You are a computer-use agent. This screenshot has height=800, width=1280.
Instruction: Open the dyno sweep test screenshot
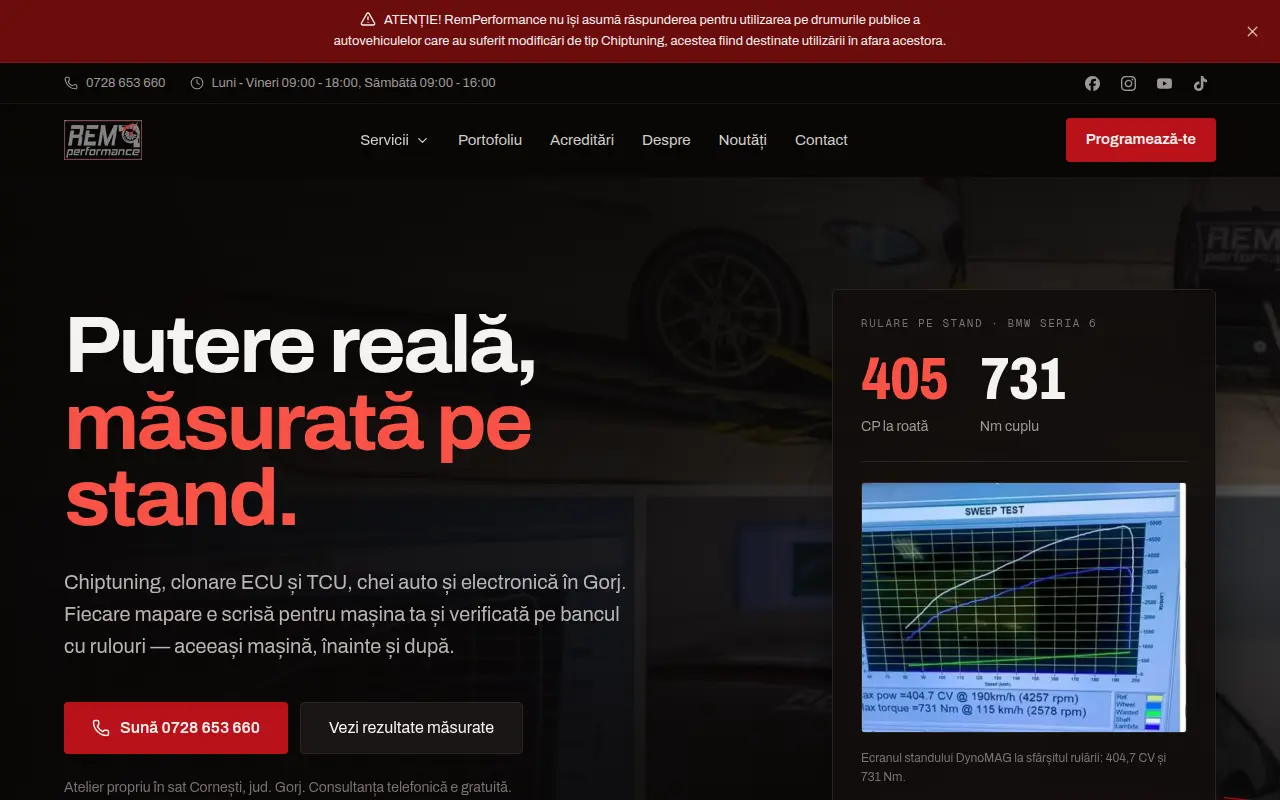pos(1024,608)
